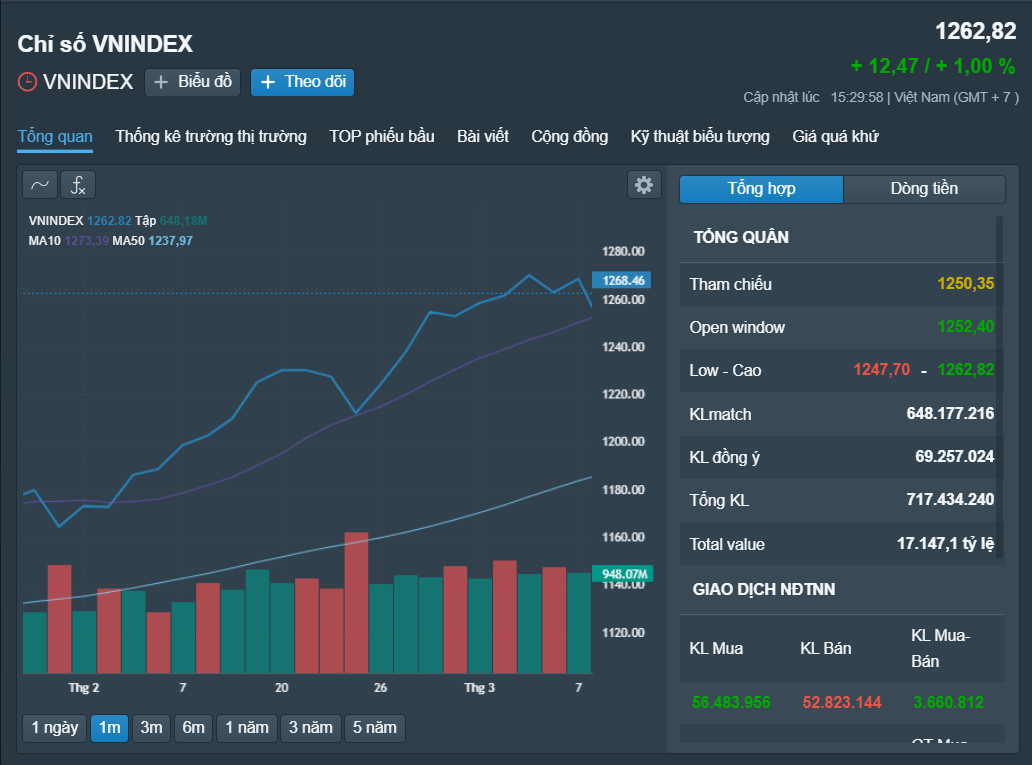Select the 1 ngày time range

point(55,728)
